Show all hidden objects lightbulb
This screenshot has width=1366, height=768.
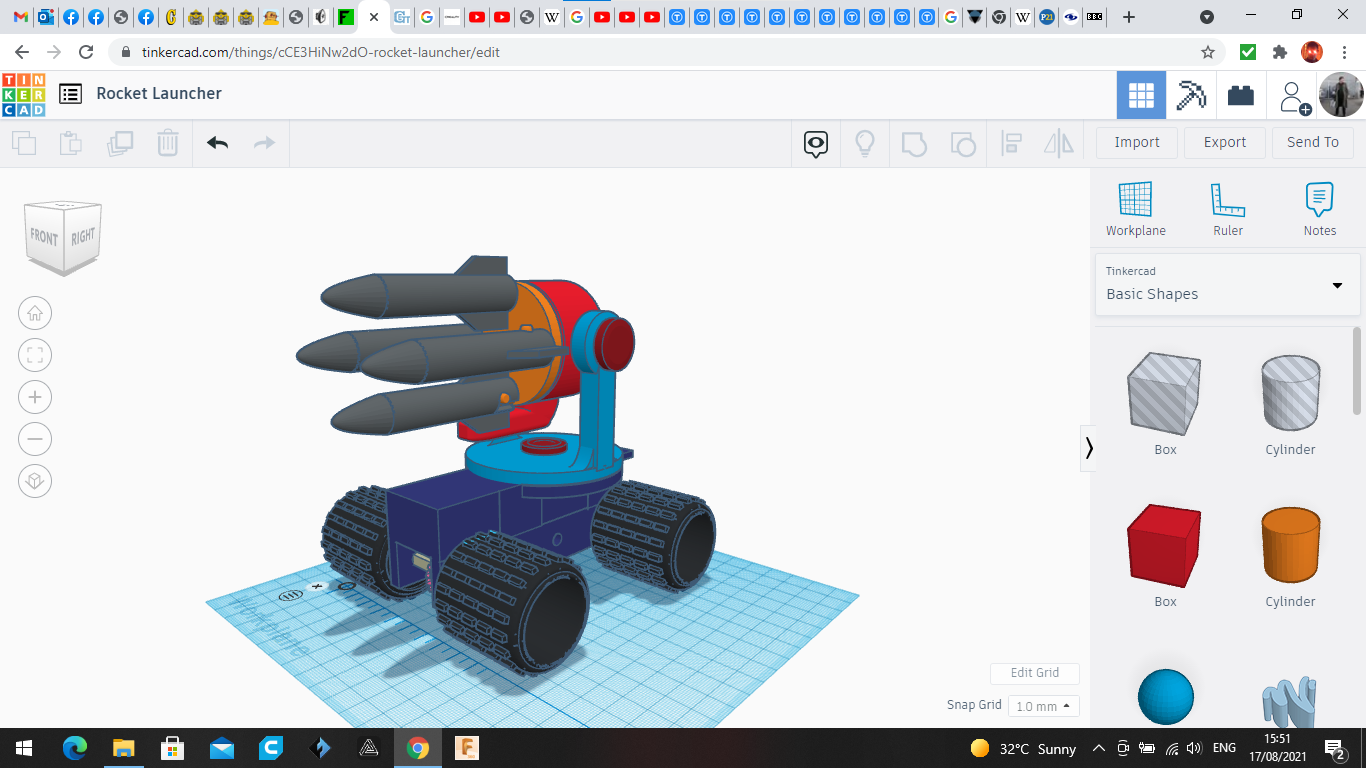point(865,144)
